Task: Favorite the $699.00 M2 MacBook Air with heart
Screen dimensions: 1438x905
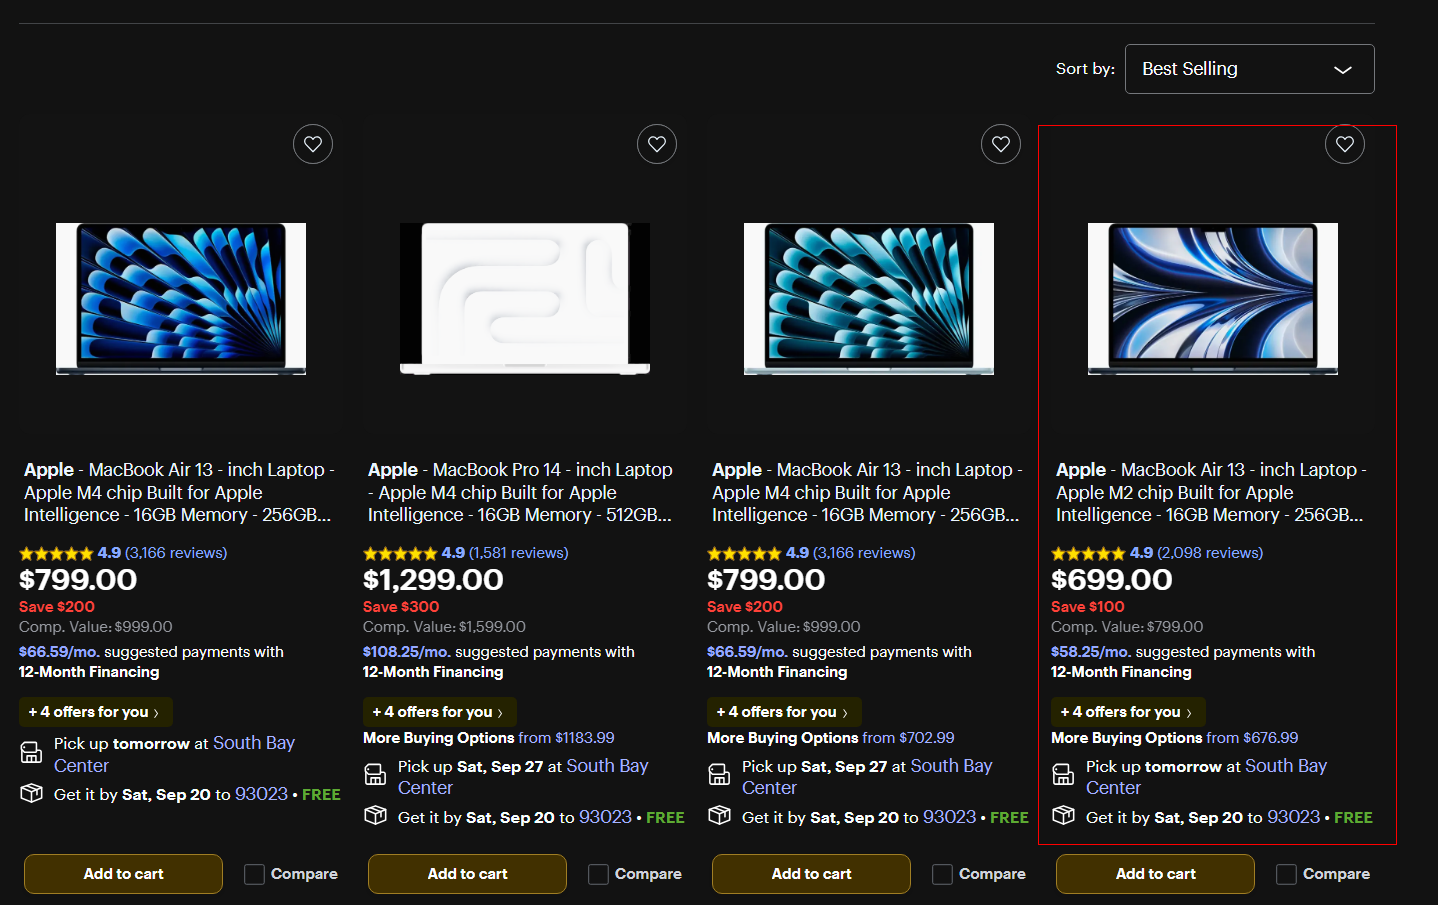Action: click(x=1345, y=144)
